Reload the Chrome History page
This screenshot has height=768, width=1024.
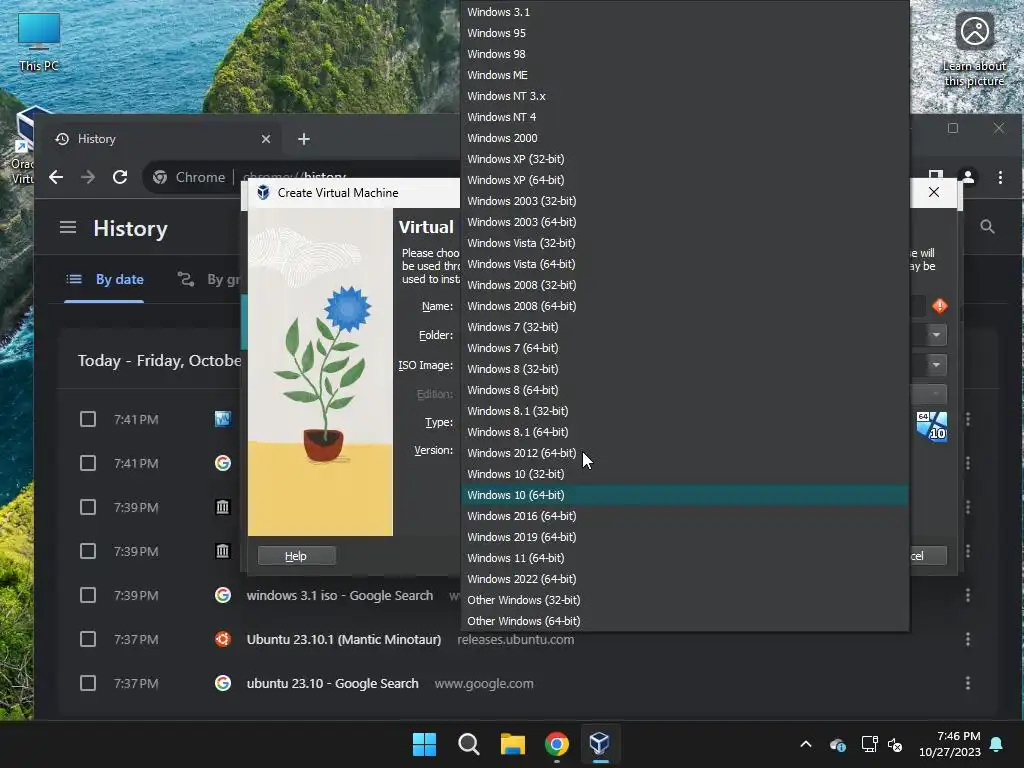(x=120, y=177)
